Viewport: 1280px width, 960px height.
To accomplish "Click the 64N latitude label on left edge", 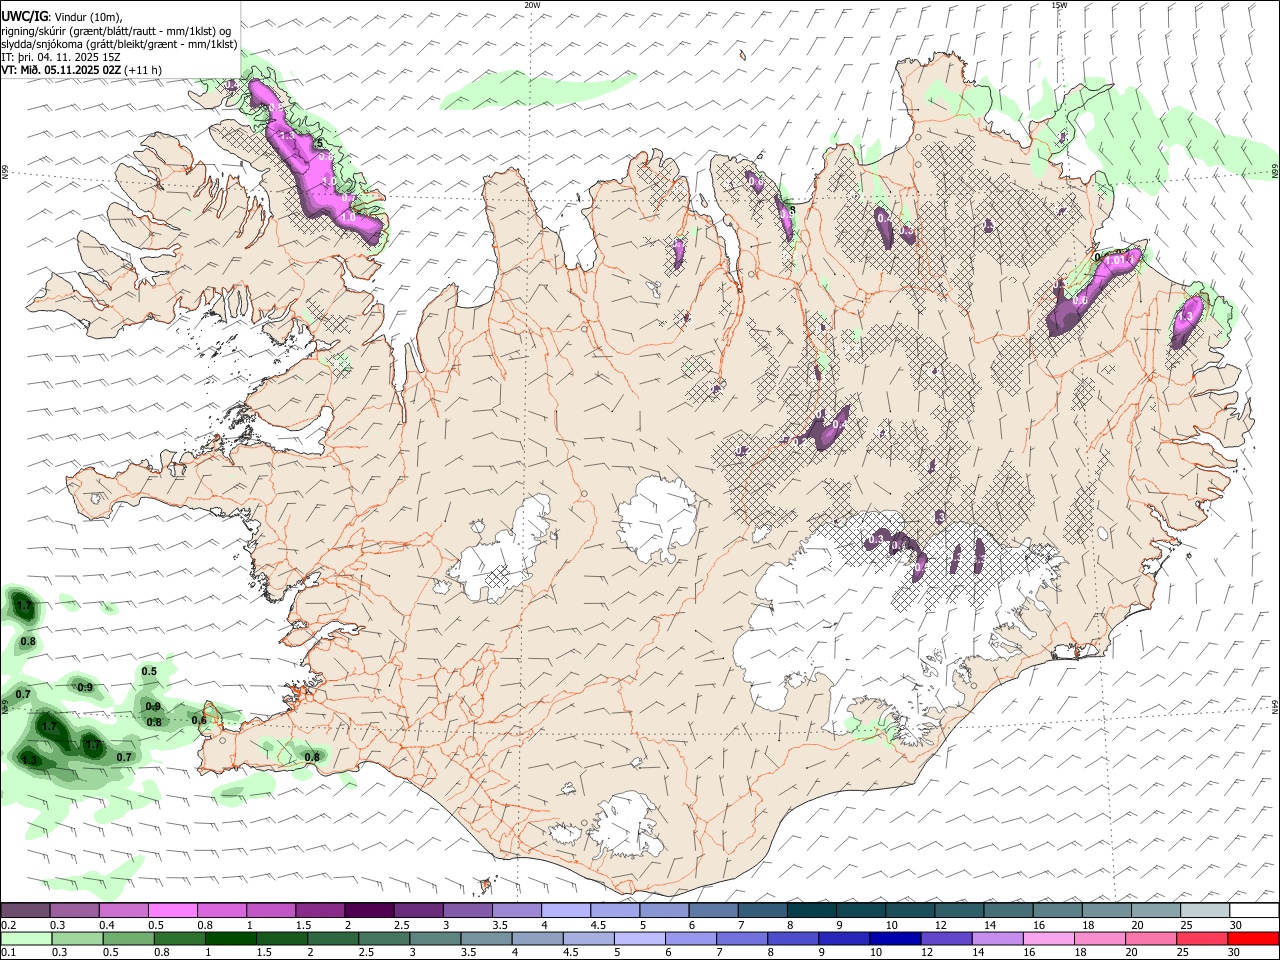I will coord(5,708).
